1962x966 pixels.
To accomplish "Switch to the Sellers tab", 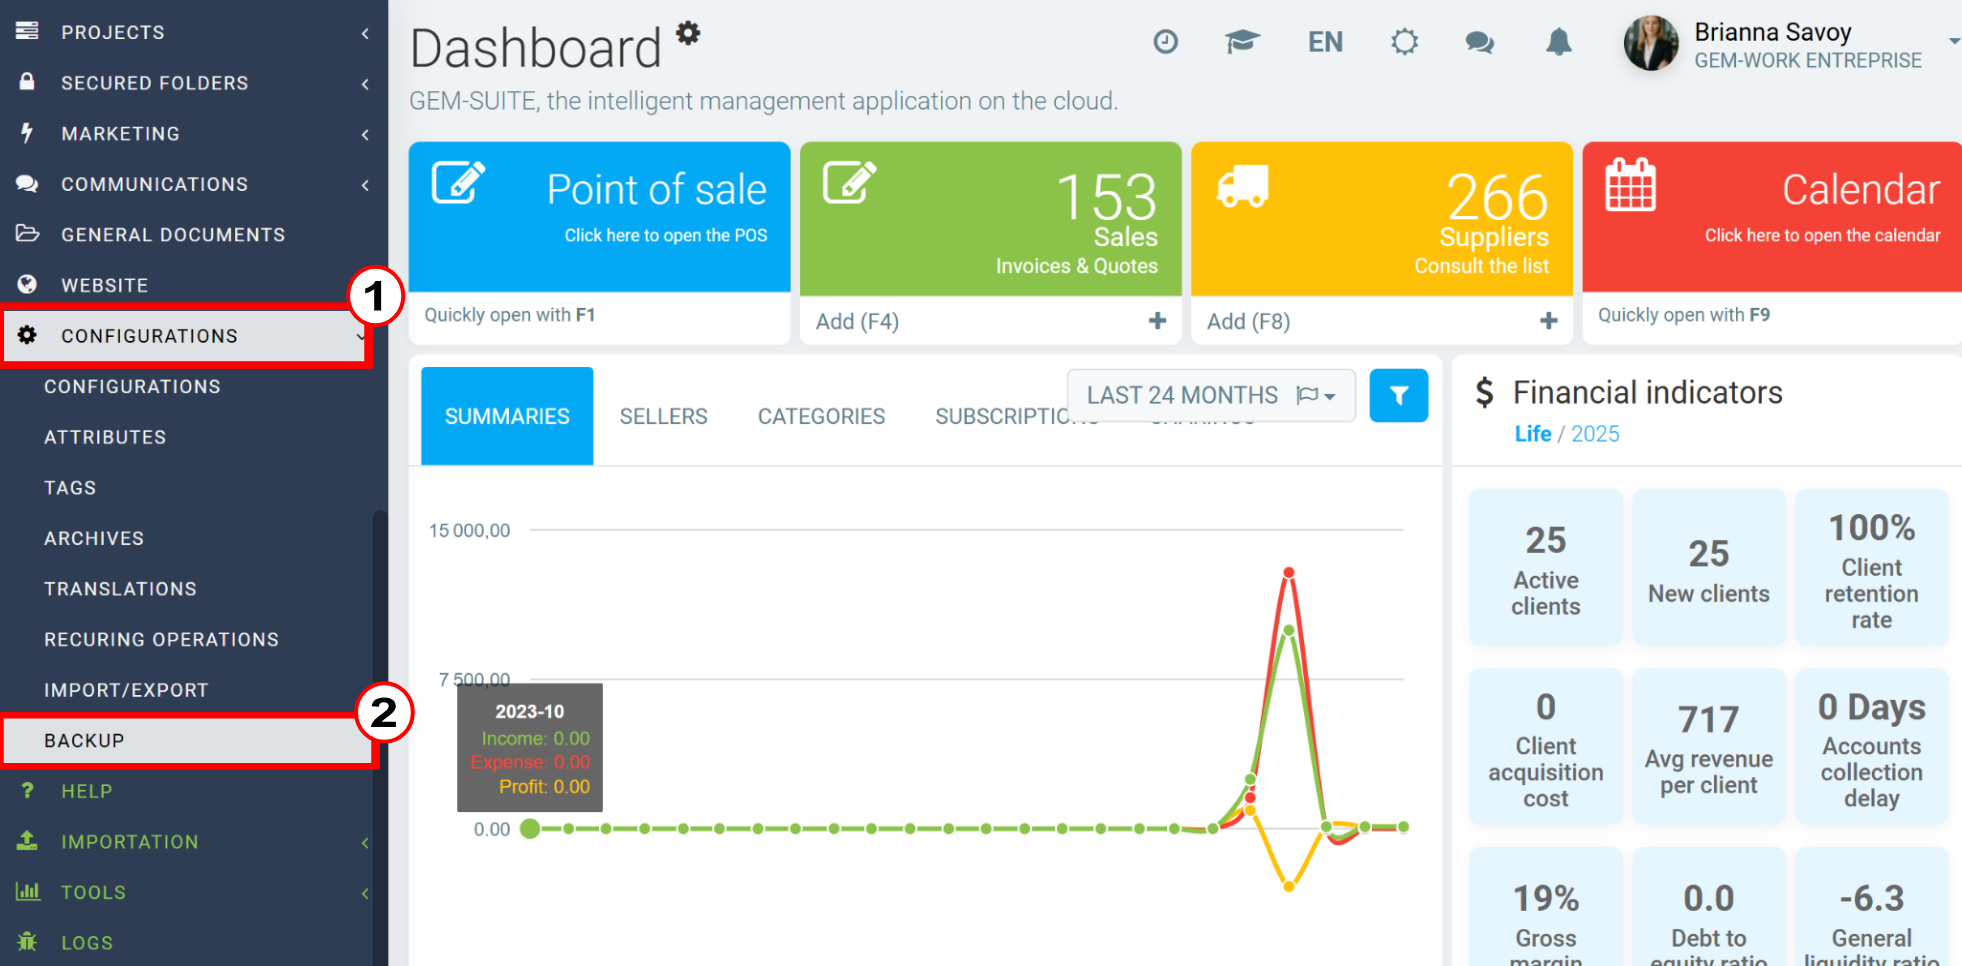I will pyautogui.click(x=663, y=416).
